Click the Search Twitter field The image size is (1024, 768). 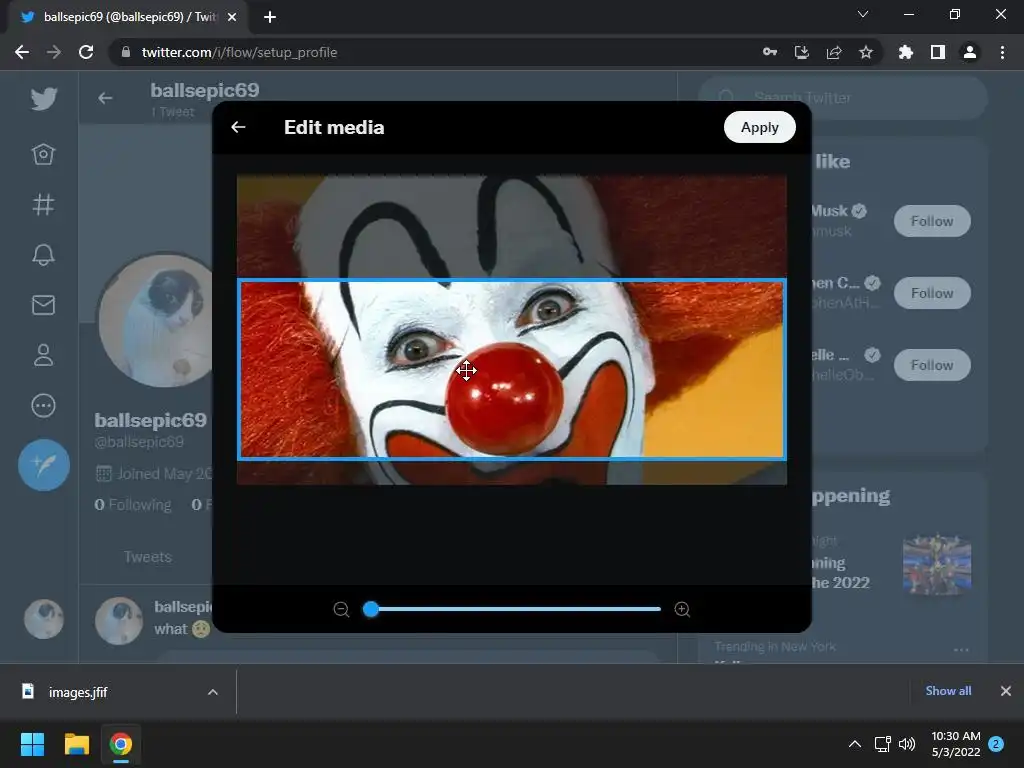click(842, 98)
